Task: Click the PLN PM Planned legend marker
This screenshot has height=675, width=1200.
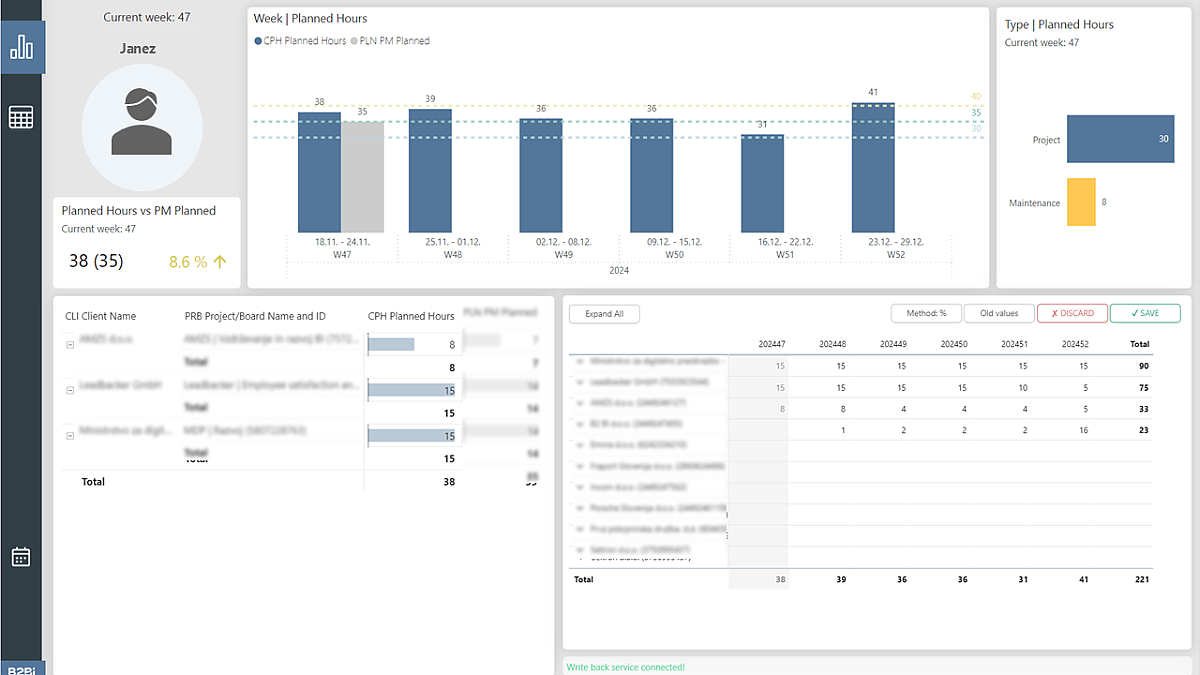Action: click(353, 41)
